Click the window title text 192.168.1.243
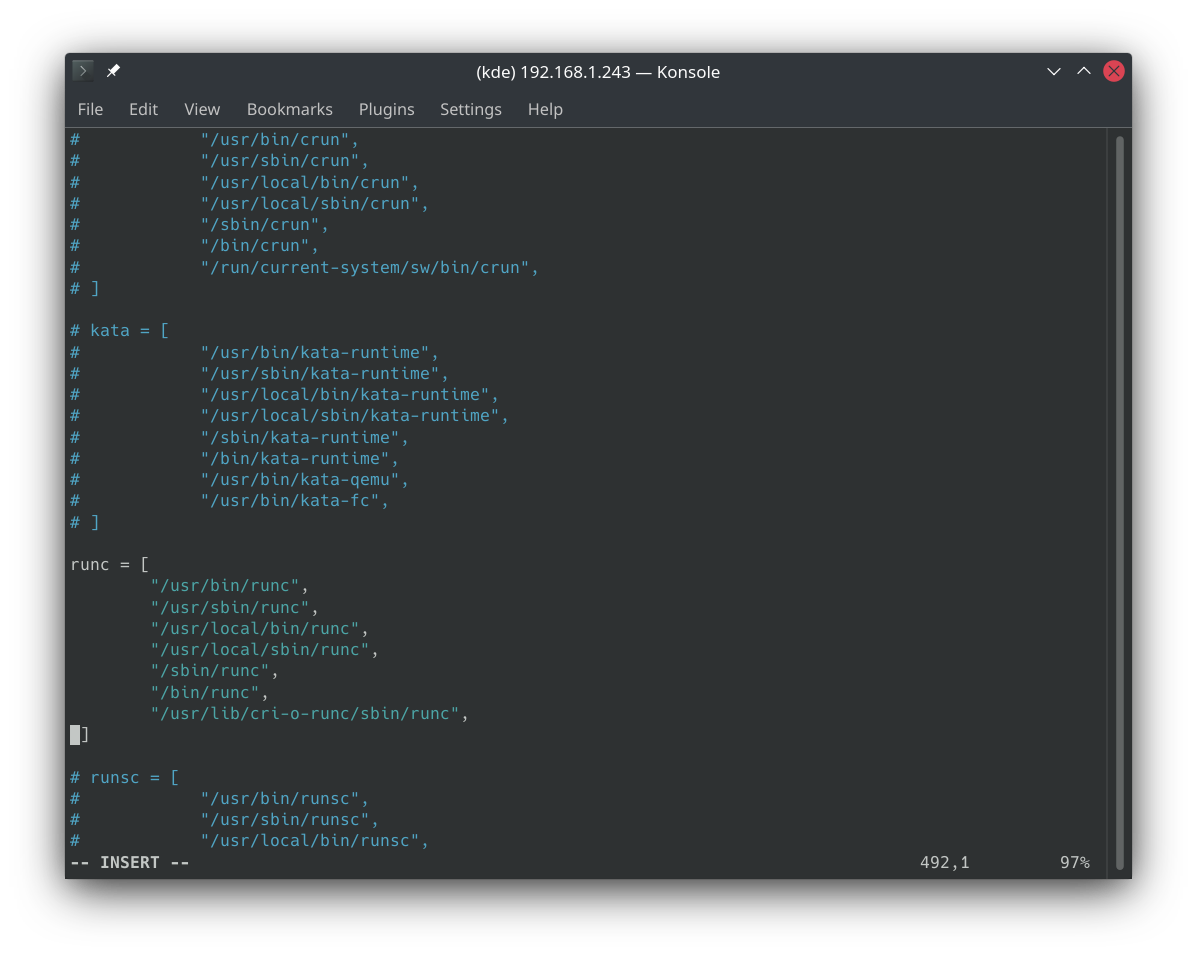This screenshot has width=1197, height=956. tap(597, 72)
